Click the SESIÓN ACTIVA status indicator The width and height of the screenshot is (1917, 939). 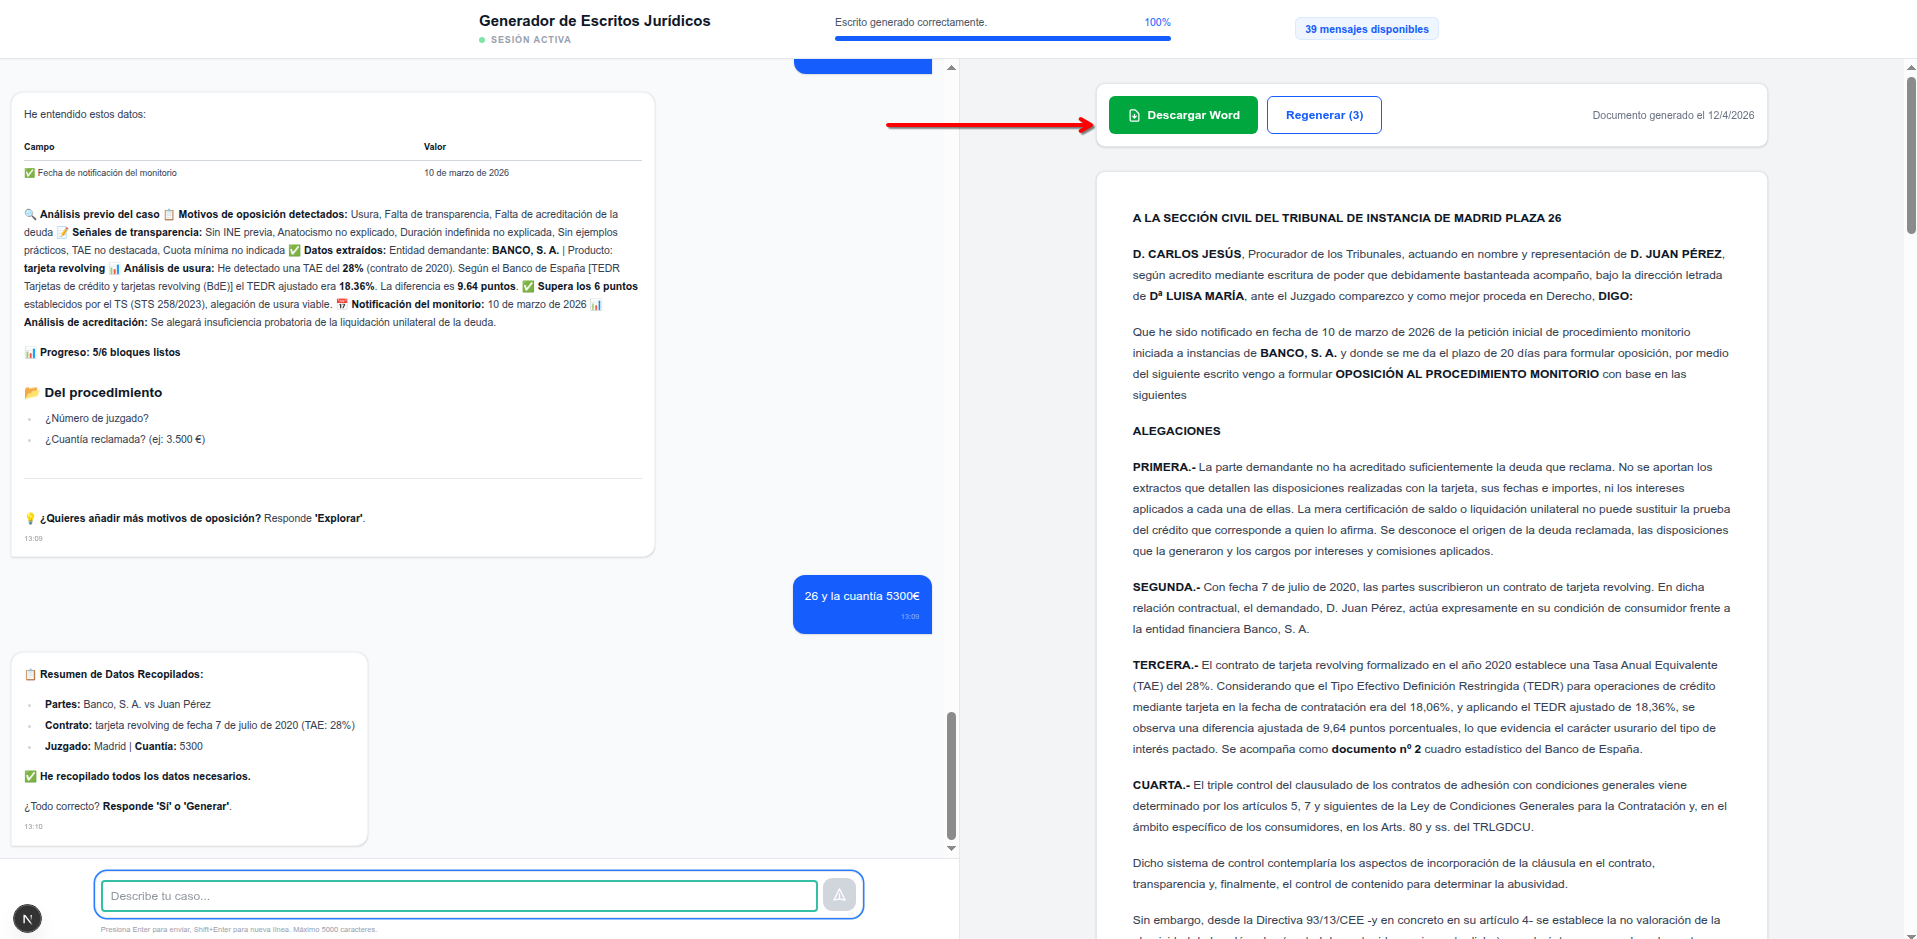point(525,39)
